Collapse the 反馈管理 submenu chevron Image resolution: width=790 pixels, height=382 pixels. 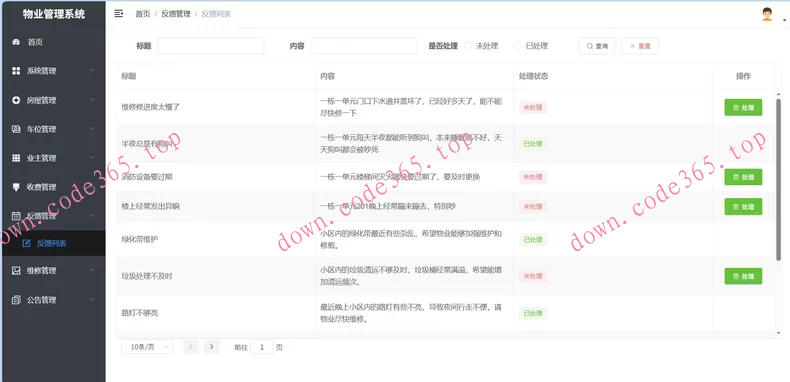92,215
